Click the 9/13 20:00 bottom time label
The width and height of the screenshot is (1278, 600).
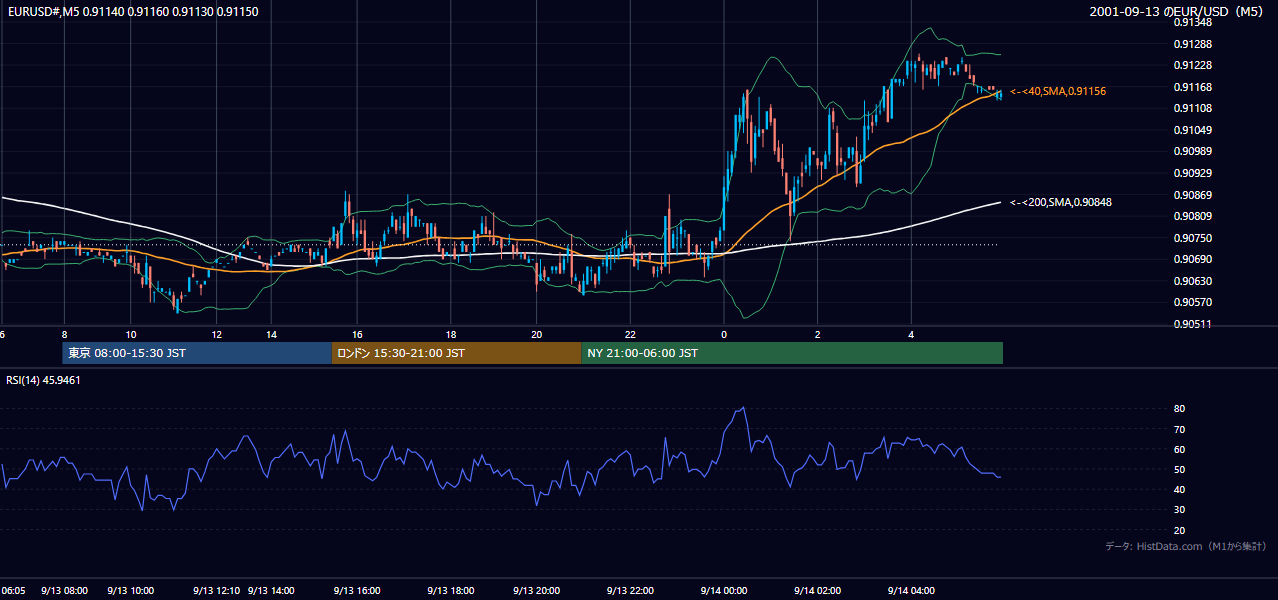(536, 591)
